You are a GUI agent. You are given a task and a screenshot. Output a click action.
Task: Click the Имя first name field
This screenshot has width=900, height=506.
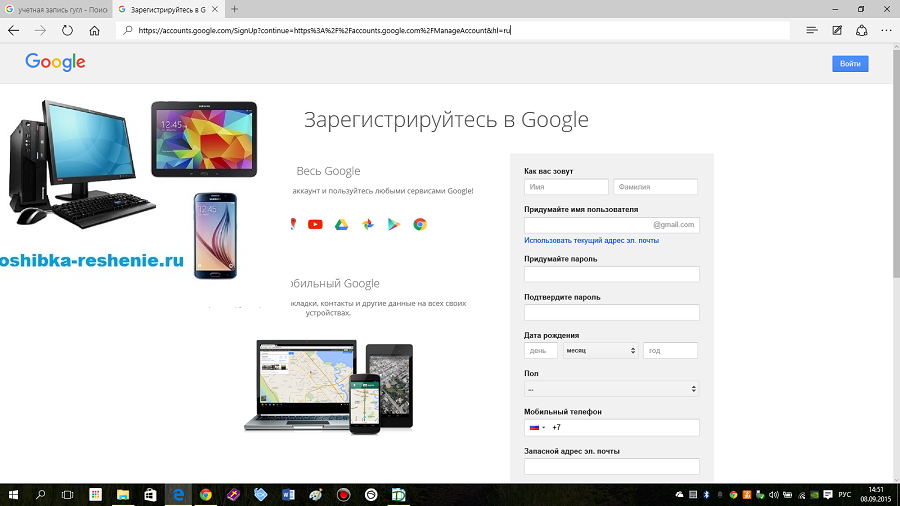(566, 186)
